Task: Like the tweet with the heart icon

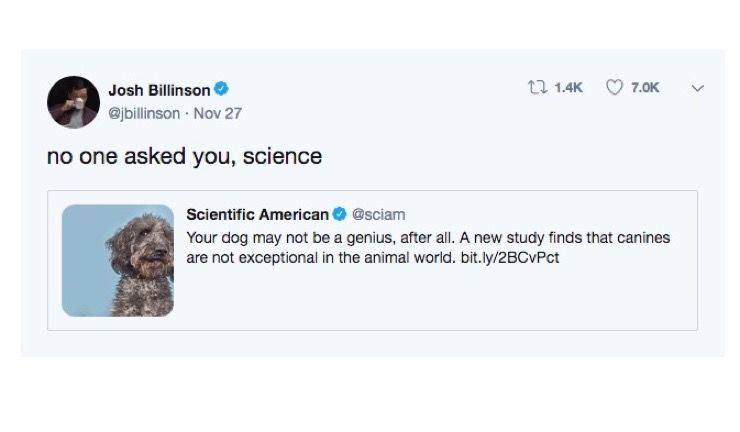Action: [615, 89]
